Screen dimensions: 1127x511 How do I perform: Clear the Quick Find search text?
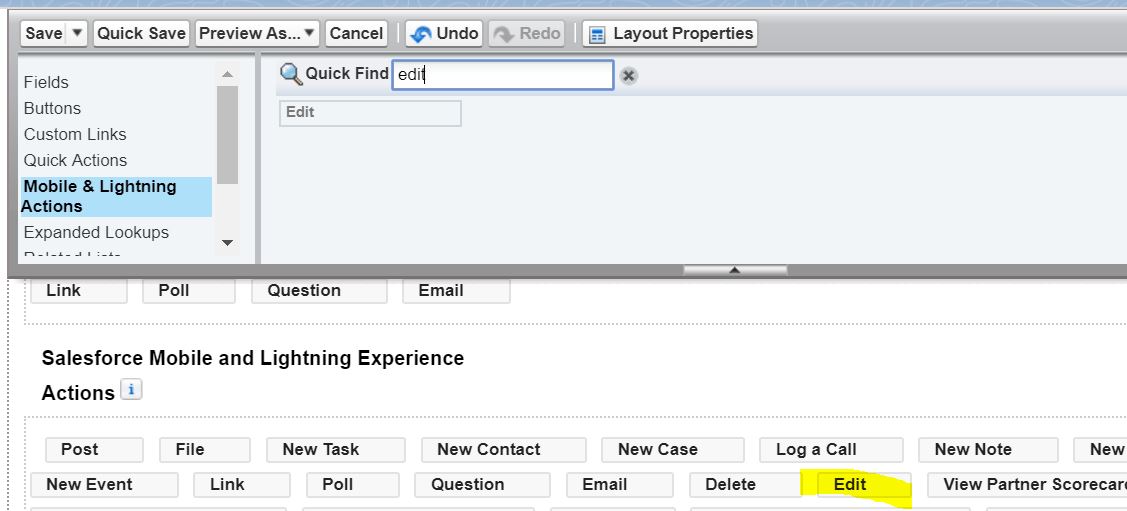click(628, 76)
